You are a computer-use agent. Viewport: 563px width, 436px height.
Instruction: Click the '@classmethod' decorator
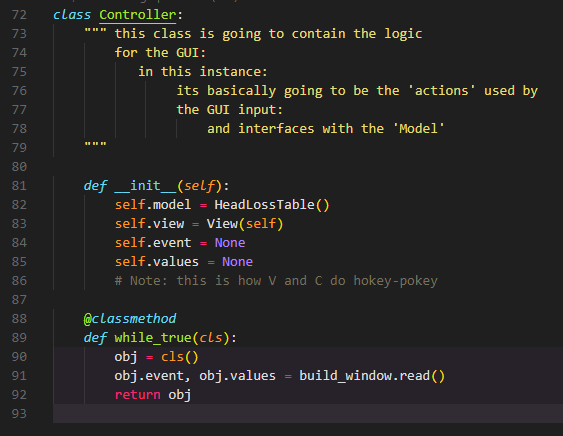130,319
